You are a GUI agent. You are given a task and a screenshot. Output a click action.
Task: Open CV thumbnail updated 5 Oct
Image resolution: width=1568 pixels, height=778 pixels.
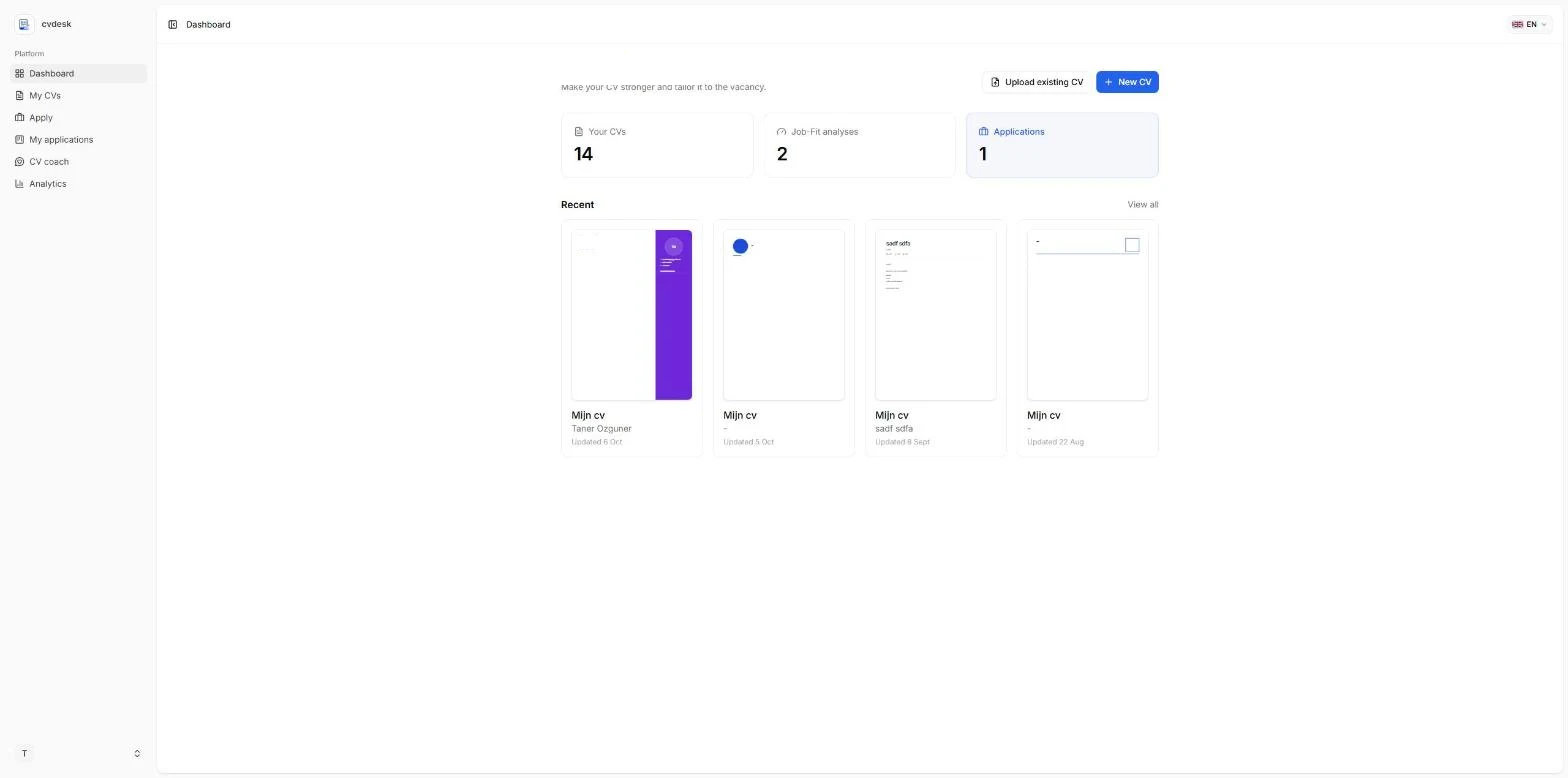pos(784,315)
